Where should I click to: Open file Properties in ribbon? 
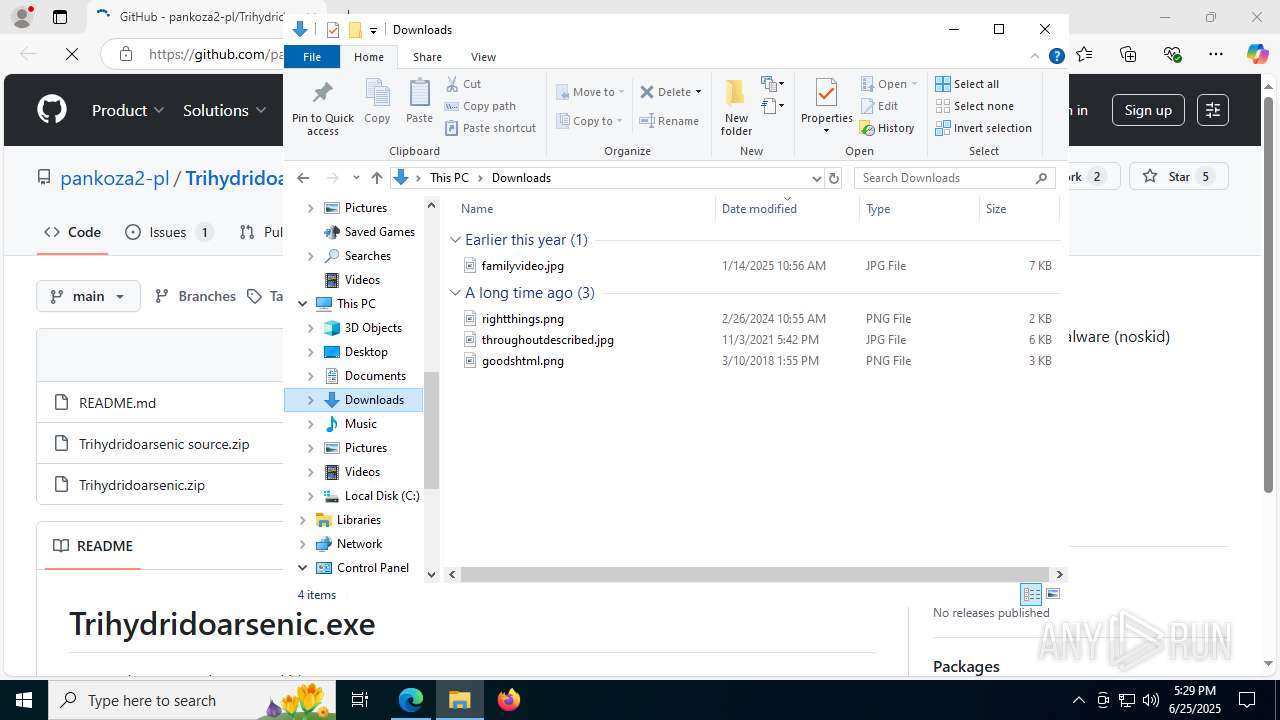(826, 107)
